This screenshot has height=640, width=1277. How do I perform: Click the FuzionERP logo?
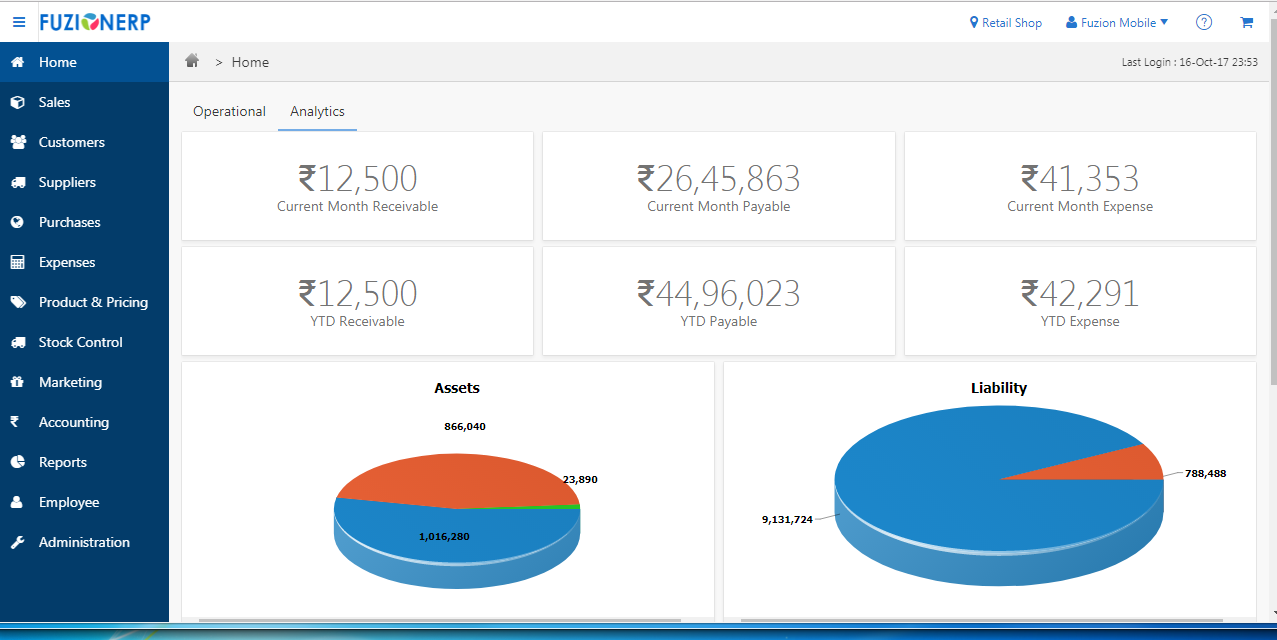tap(95, 22)
